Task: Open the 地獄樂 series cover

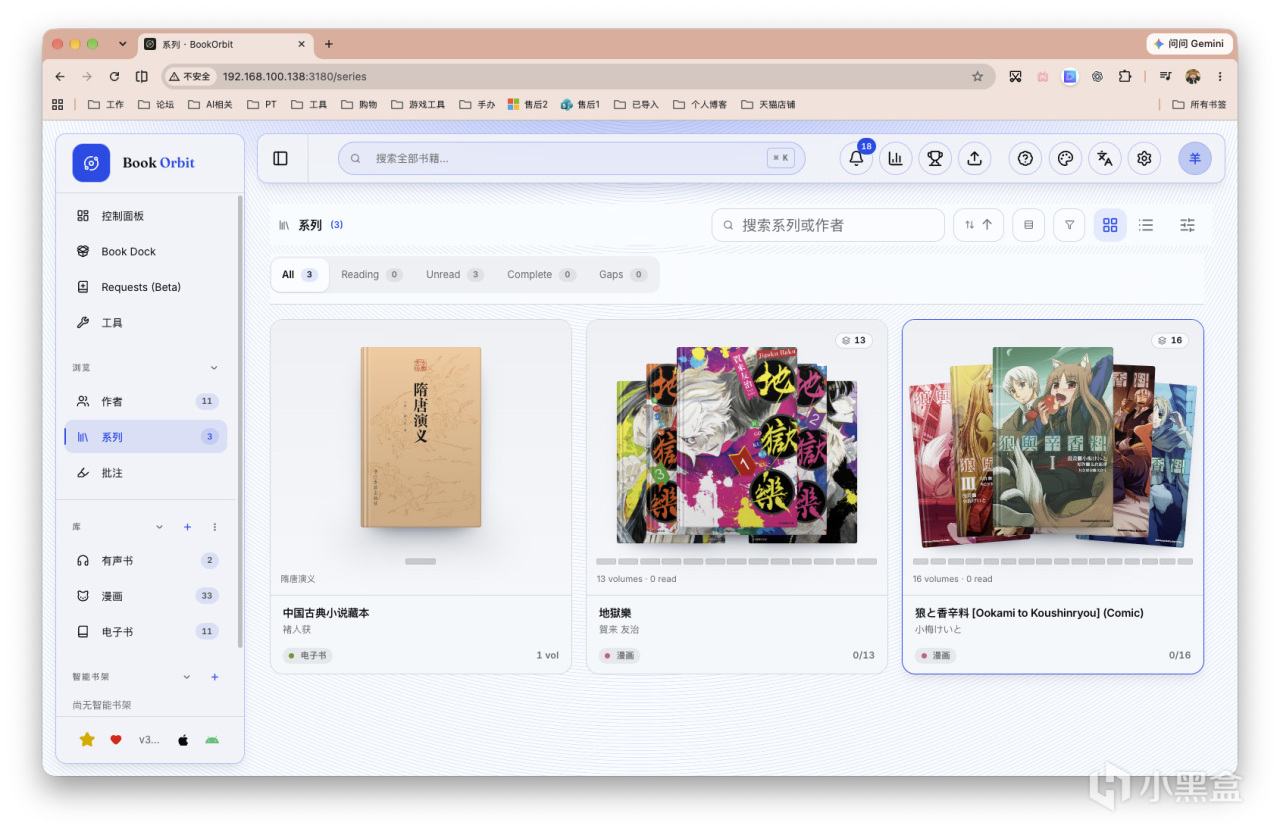Action: tap(737, 445)
